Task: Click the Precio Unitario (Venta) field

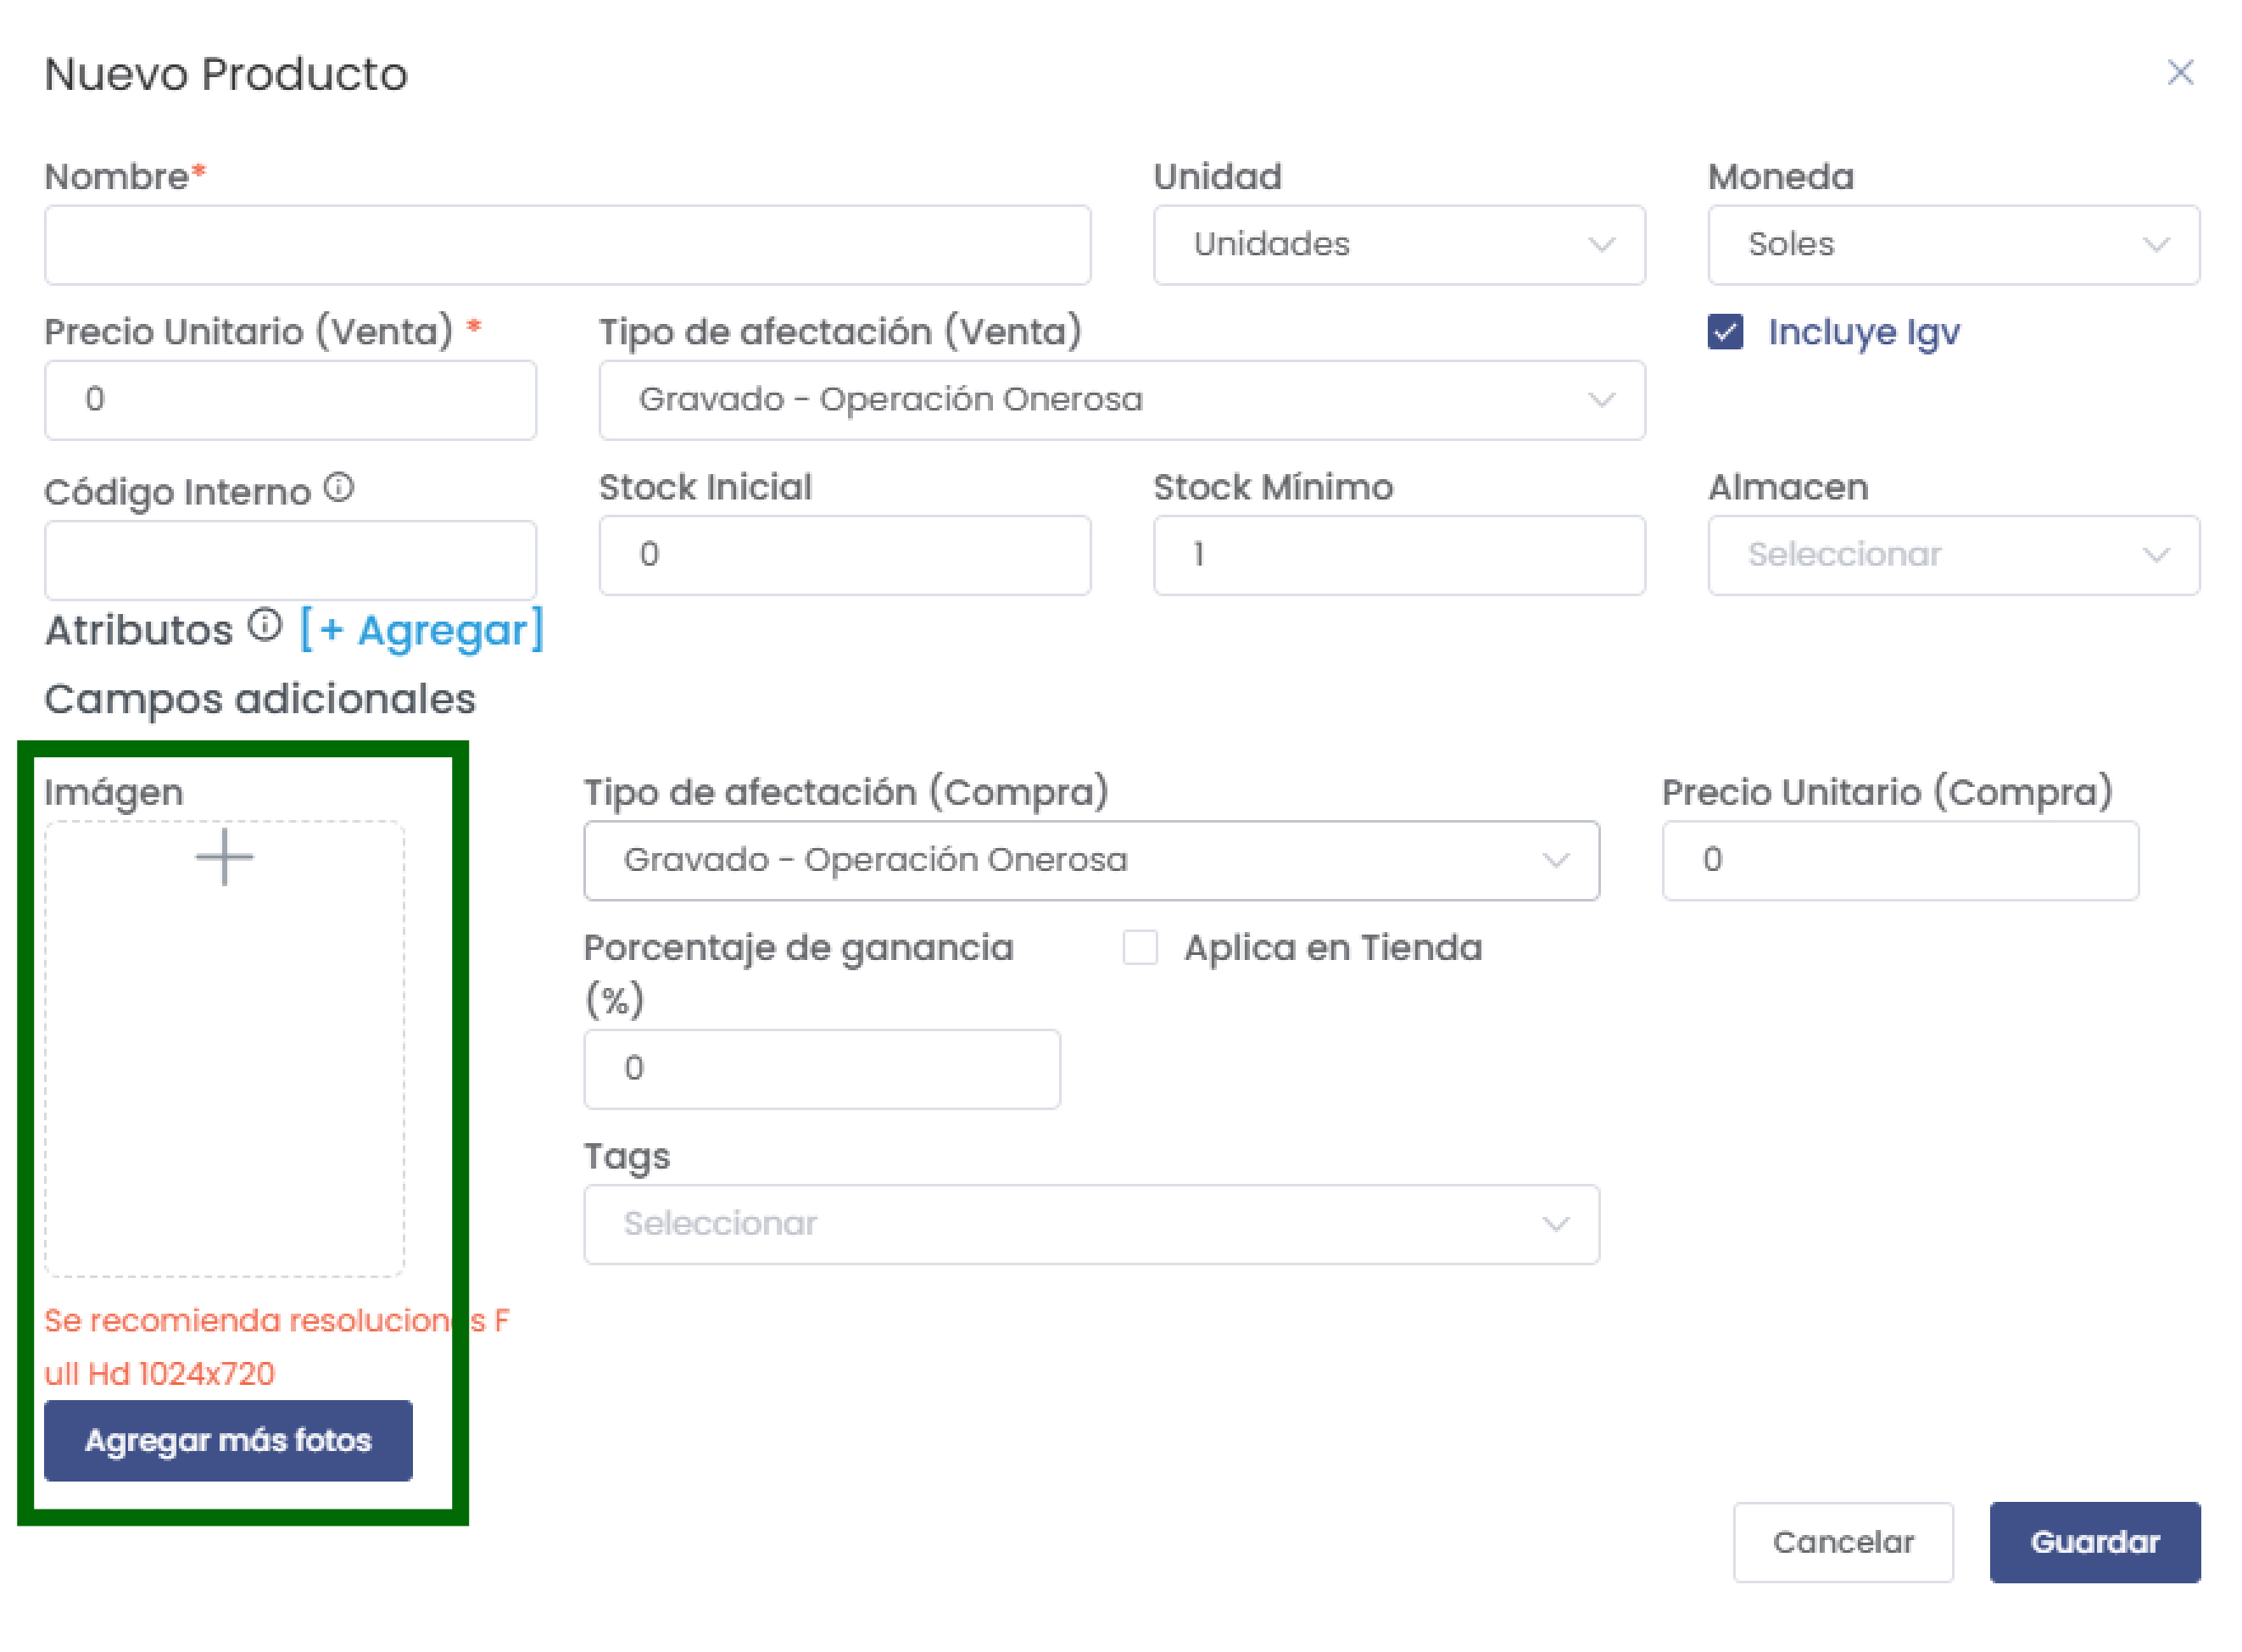Action: coord(290,400)
